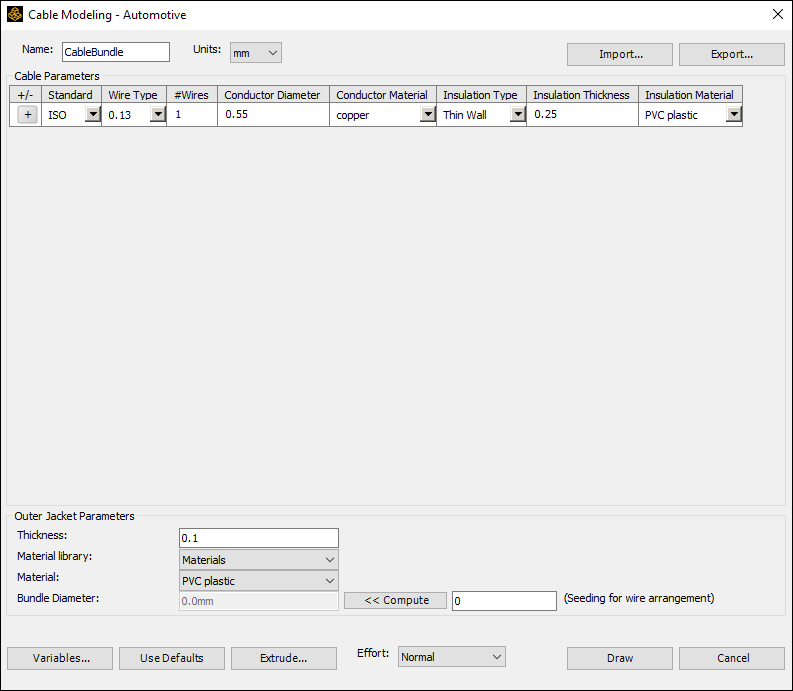Screen dimensions: 793x691
Task: Click the Wire Type column header
Action: [134, 95]
